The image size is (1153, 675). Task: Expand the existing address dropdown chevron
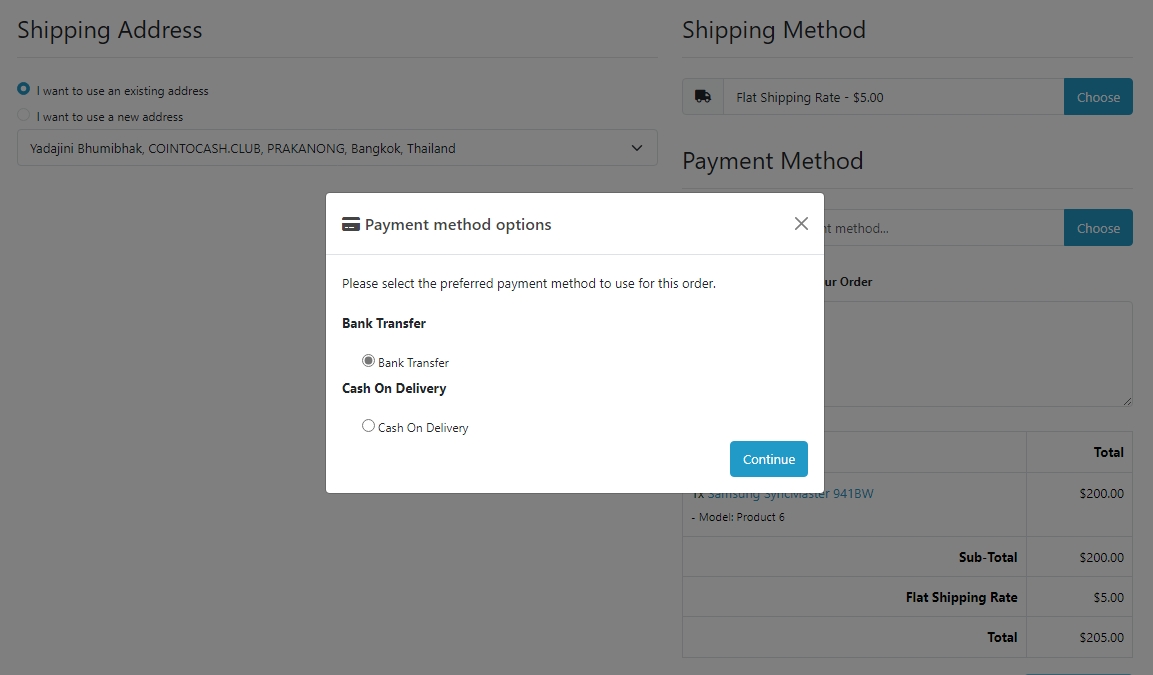click(x=637, y=148)
